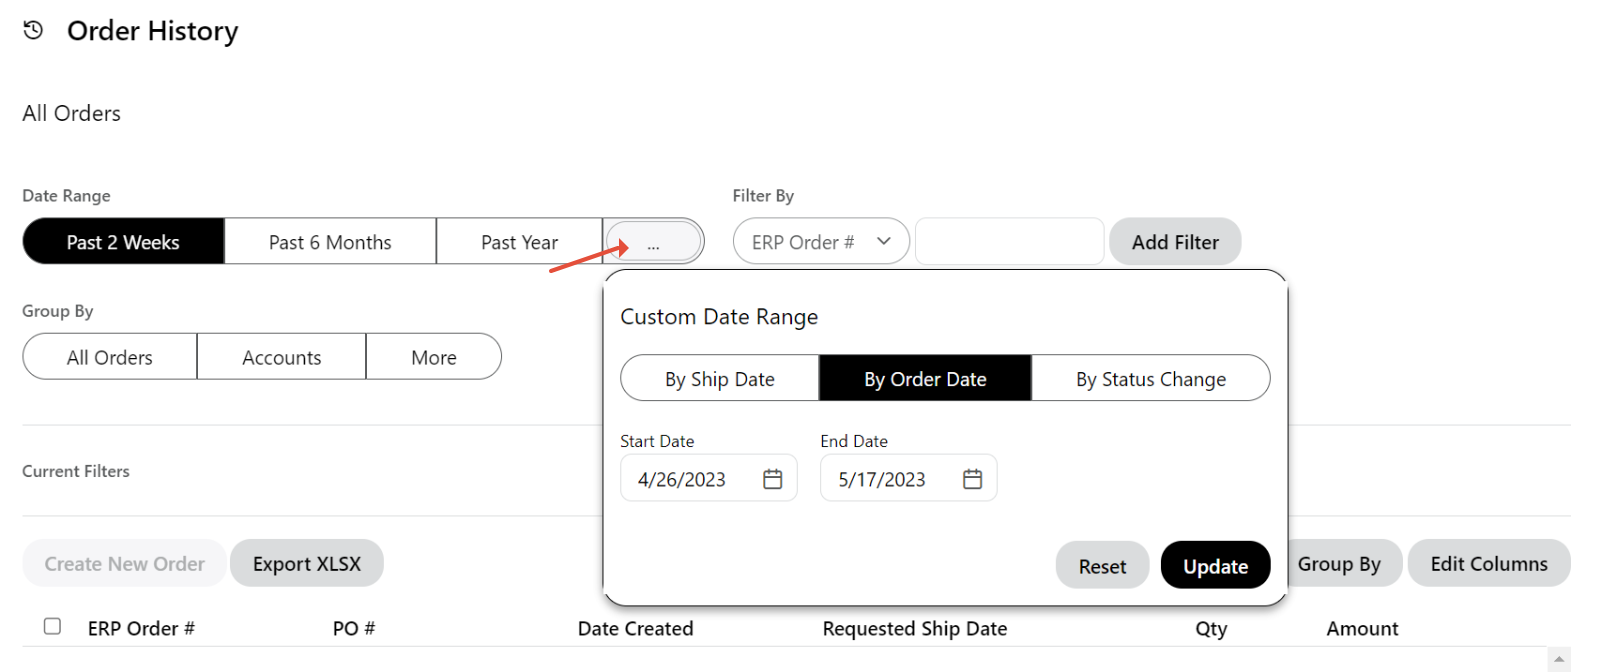Switch to By Ship Date tab
This screenshot has width=1617, height=672.
click(719, 379)
